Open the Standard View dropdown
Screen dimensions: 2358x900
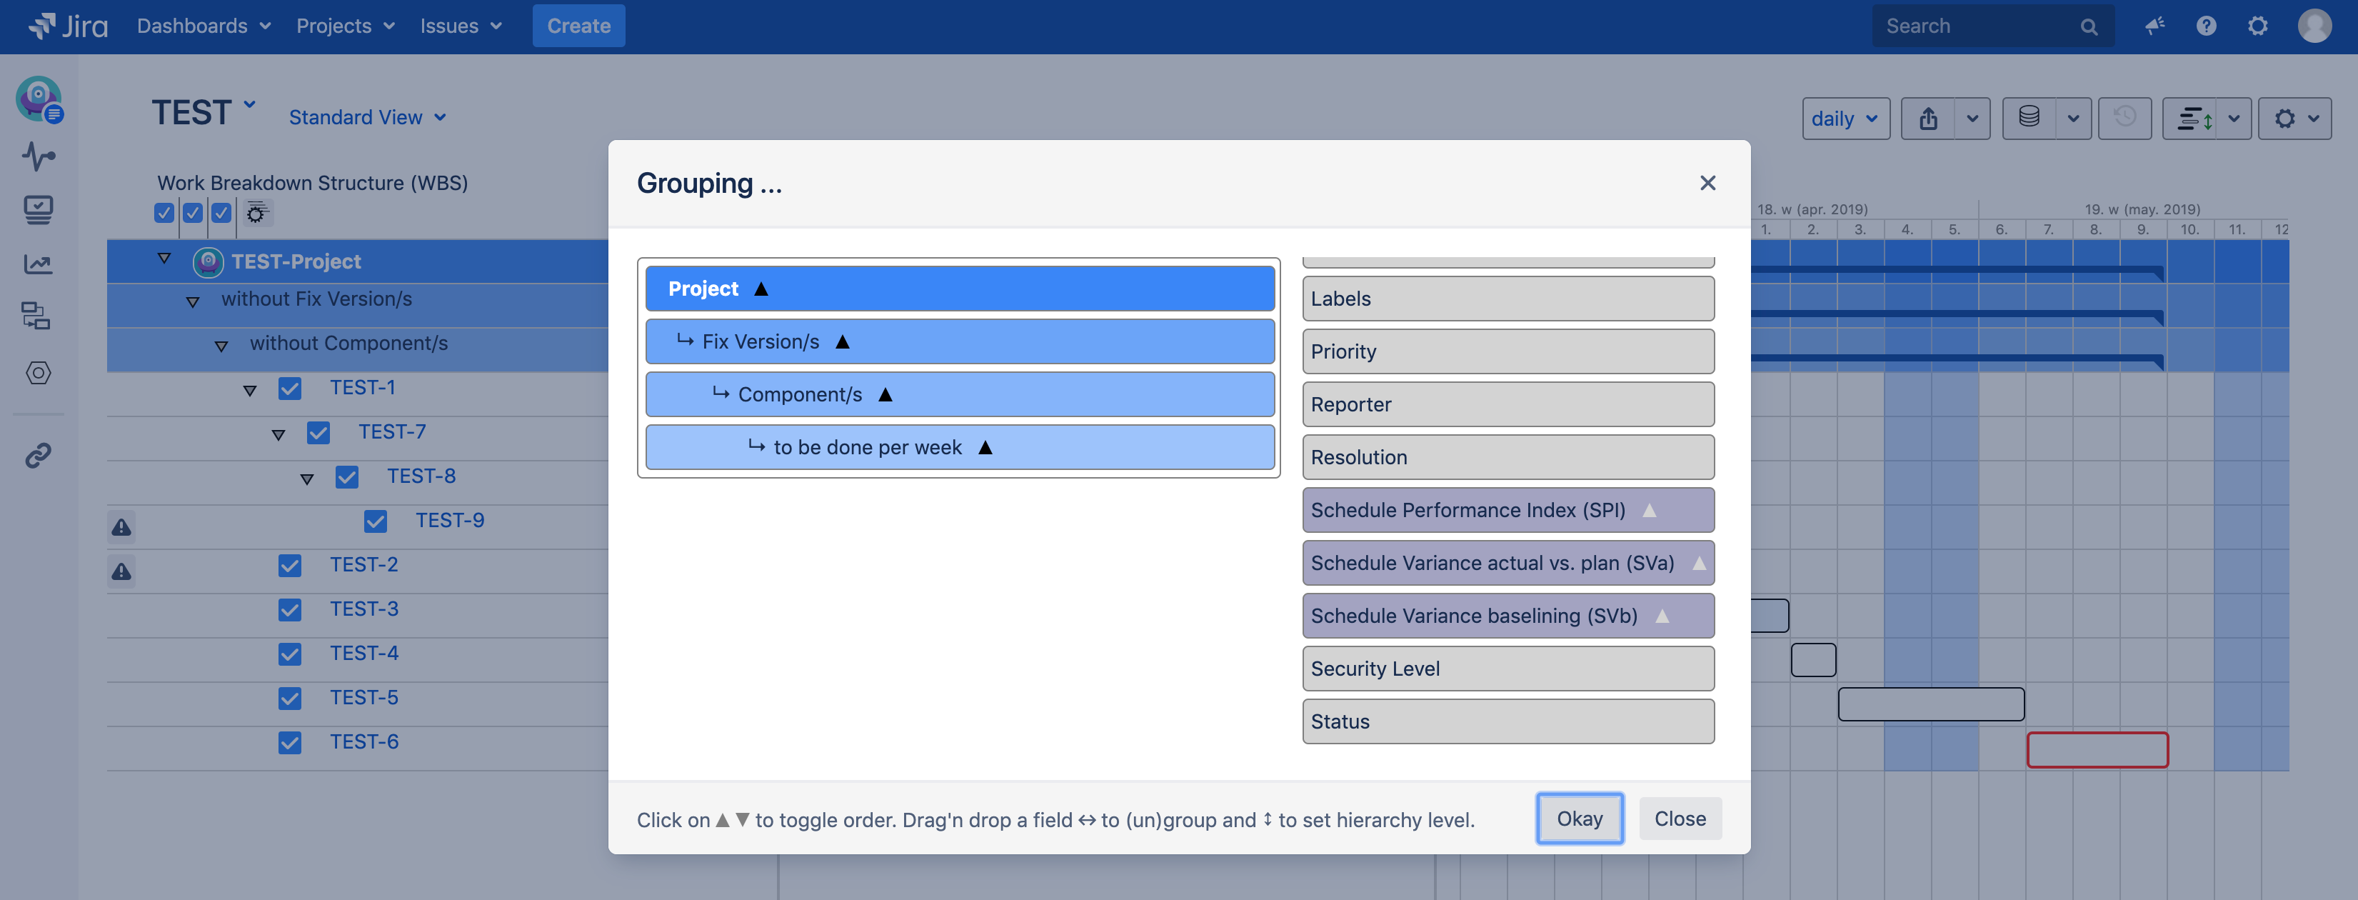click(x=367, y=117)
